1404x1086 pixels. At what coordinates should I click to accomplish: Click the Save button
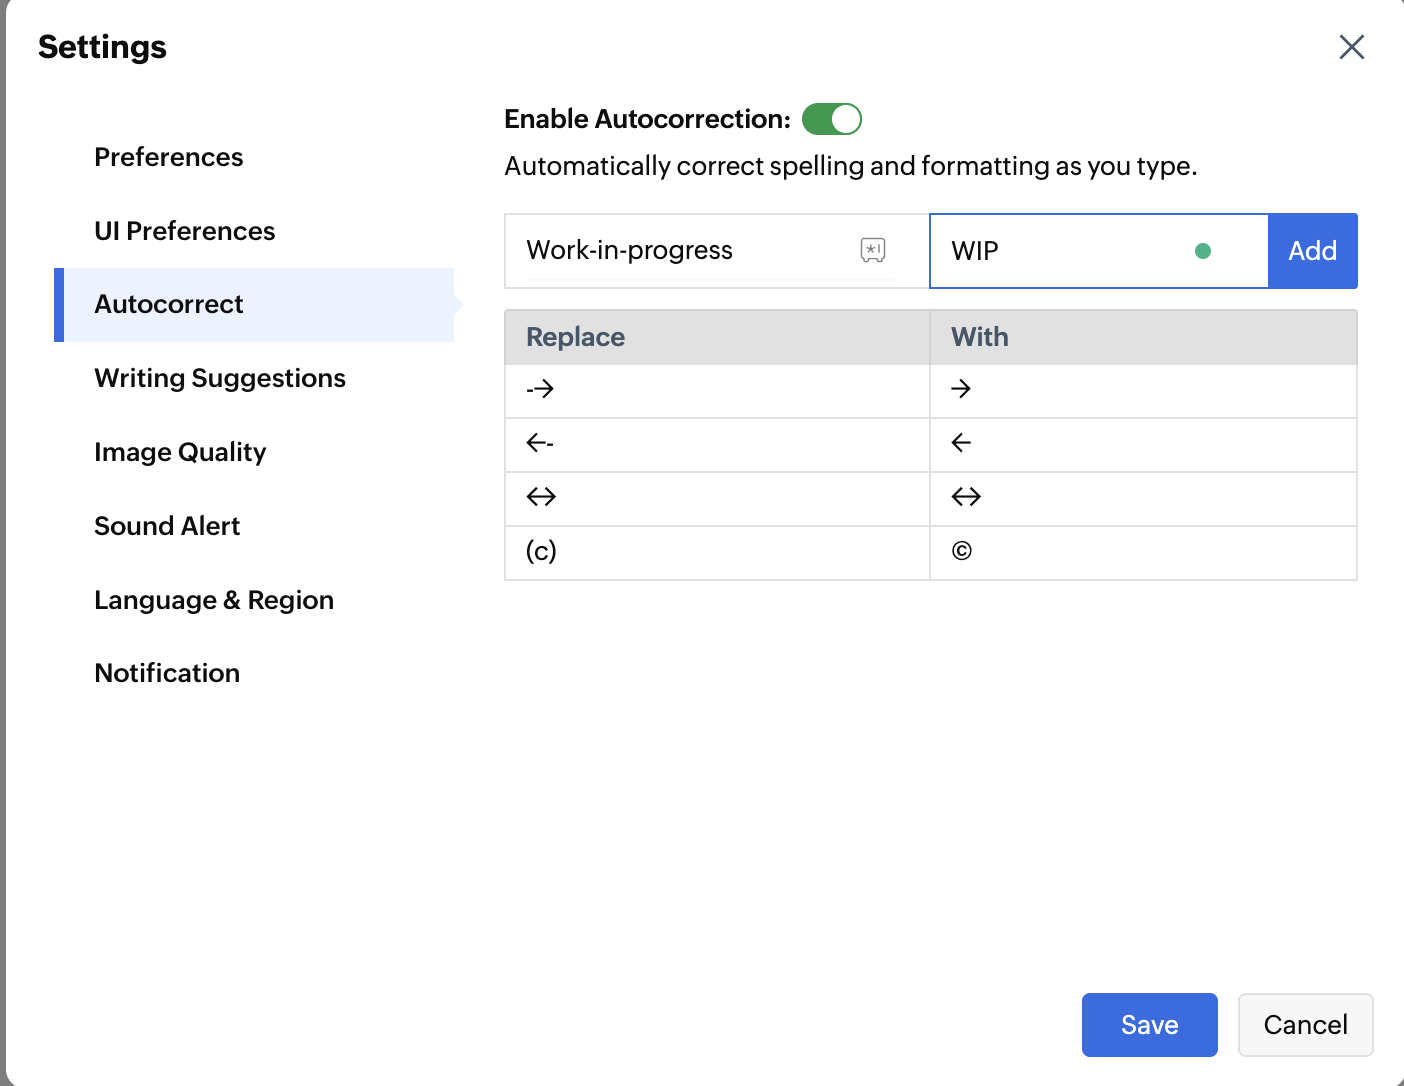1149,1025
